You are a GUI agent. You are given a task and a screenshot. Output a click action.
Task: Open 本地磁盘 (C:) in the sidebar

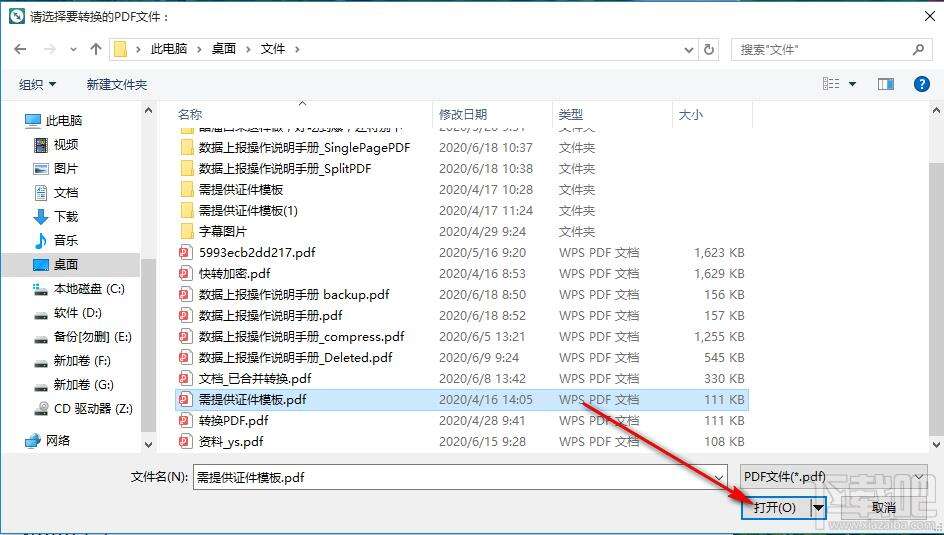pyautogui.click(x=78, y=289)
